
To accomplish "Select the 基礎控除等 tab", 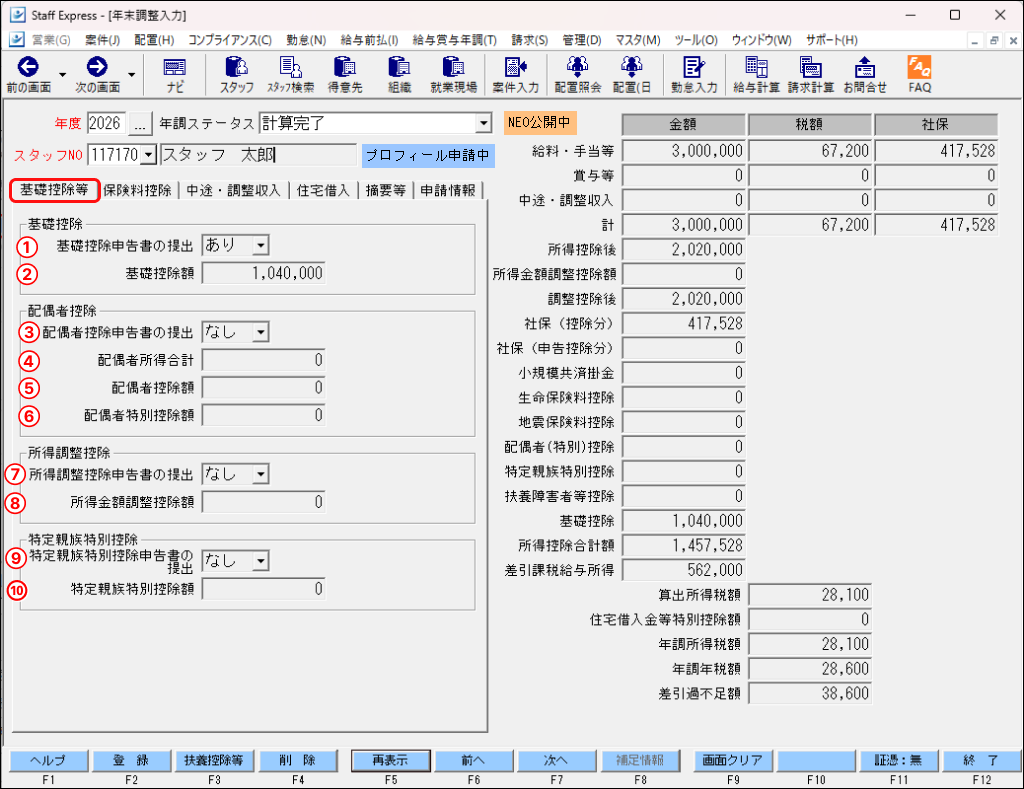I will coord(54,189).
